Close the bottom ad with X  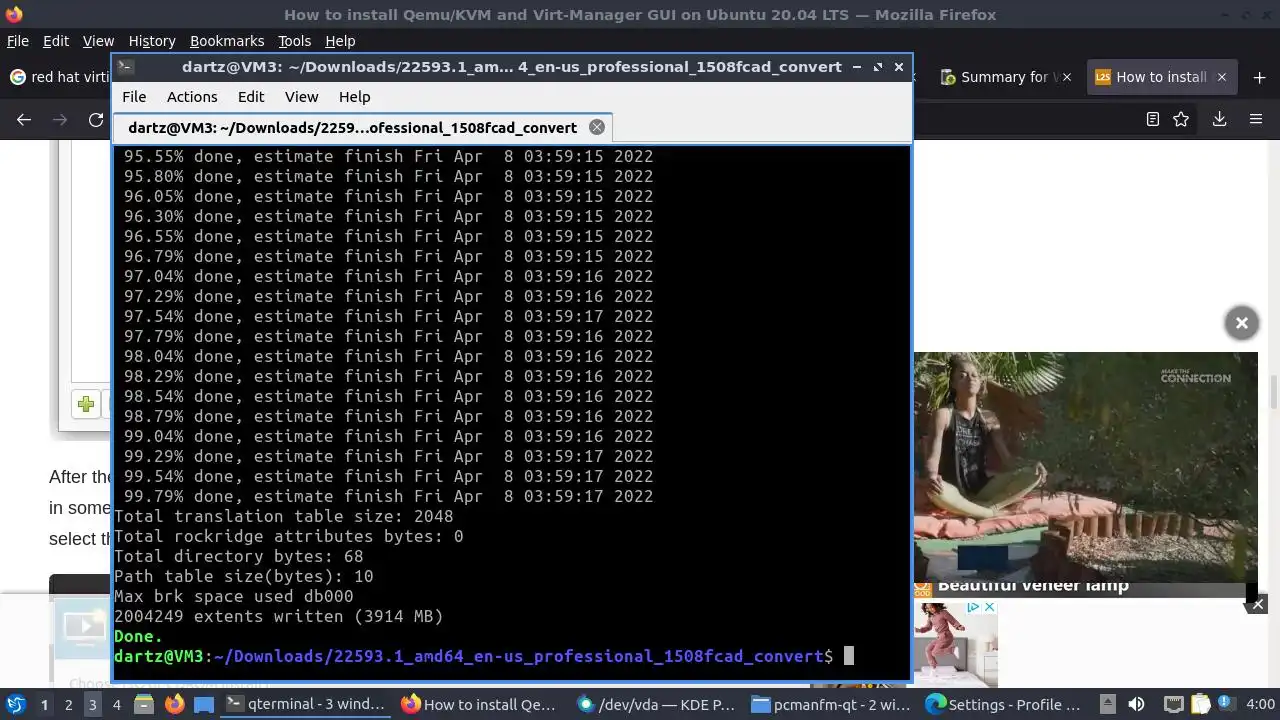coord(989,608)
